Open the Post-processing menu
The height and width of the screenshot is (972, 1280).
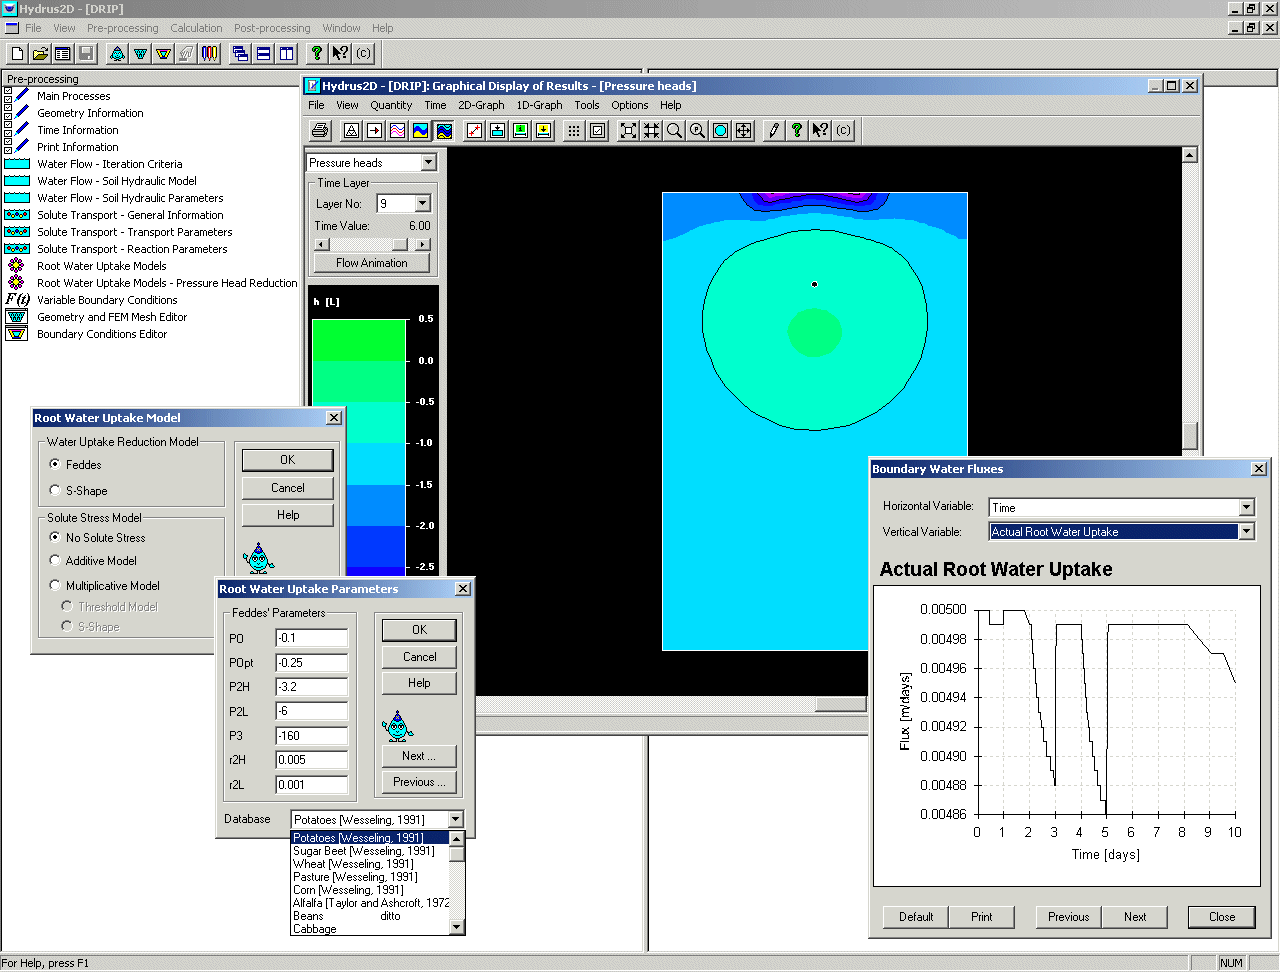(x=272, y=28)
